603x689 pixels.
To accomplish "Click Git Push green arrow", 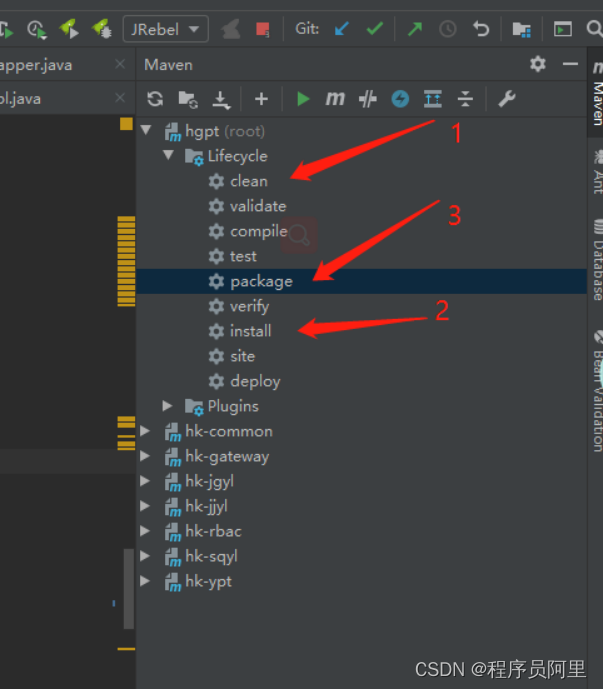I will 414,29.
